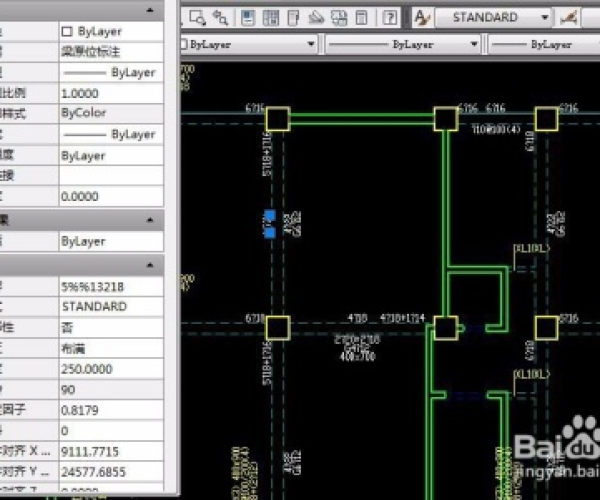Viewport: 600px width, 500px height.
Task: Open the QuickCalc calculator icon
Action: coord(360,17)
